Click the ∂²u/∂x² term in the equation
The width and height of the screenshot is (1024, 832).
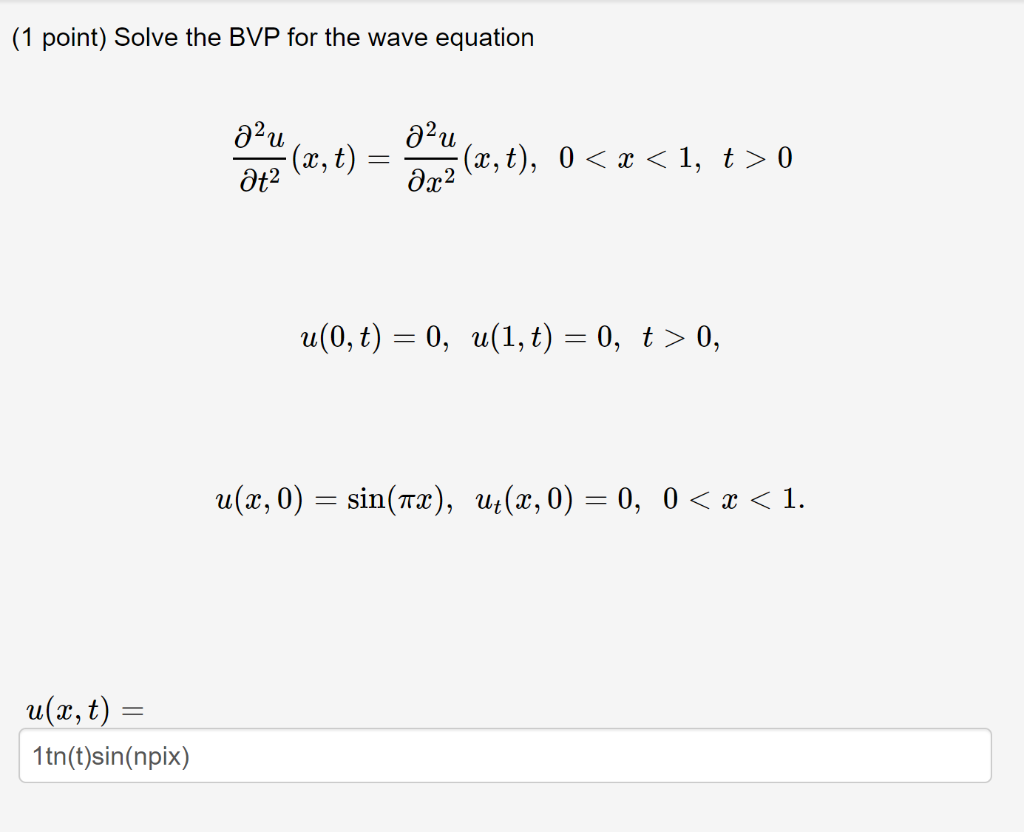click(x=430, y=158)
